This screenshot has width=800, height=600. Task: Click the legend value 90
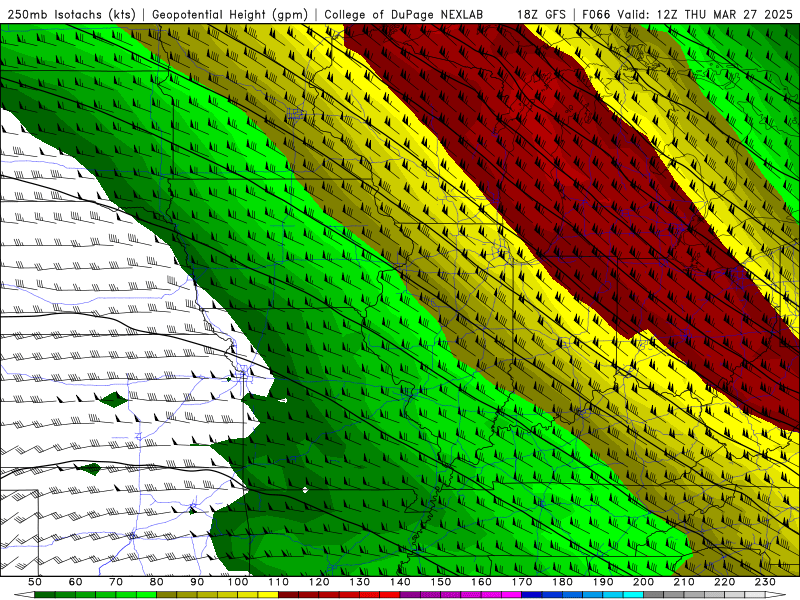(197, 582)
